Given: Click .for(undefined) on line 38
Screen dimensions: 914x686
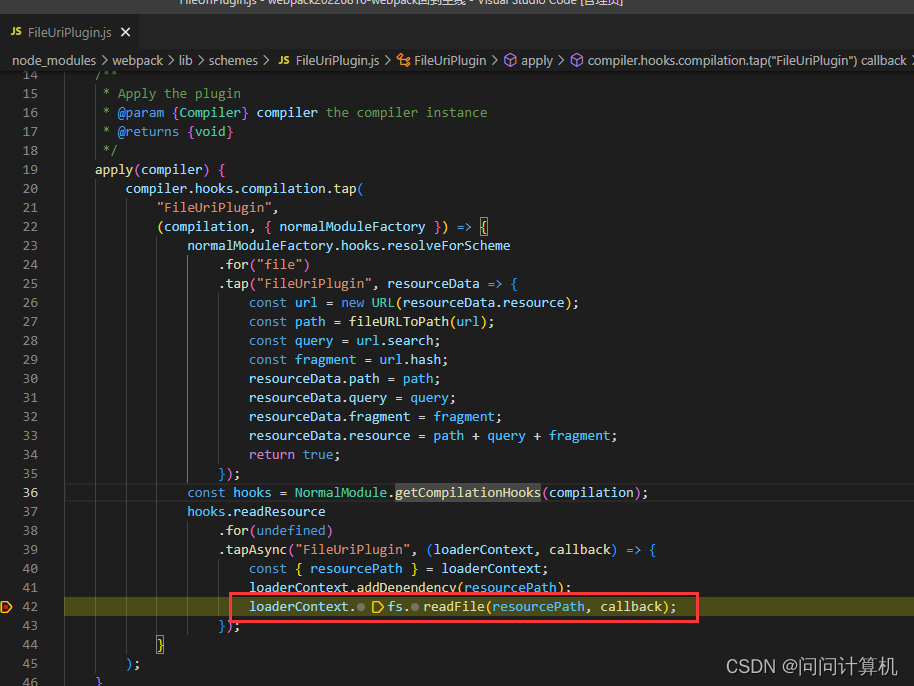Looking at the screenshot, I should [276, 531].
